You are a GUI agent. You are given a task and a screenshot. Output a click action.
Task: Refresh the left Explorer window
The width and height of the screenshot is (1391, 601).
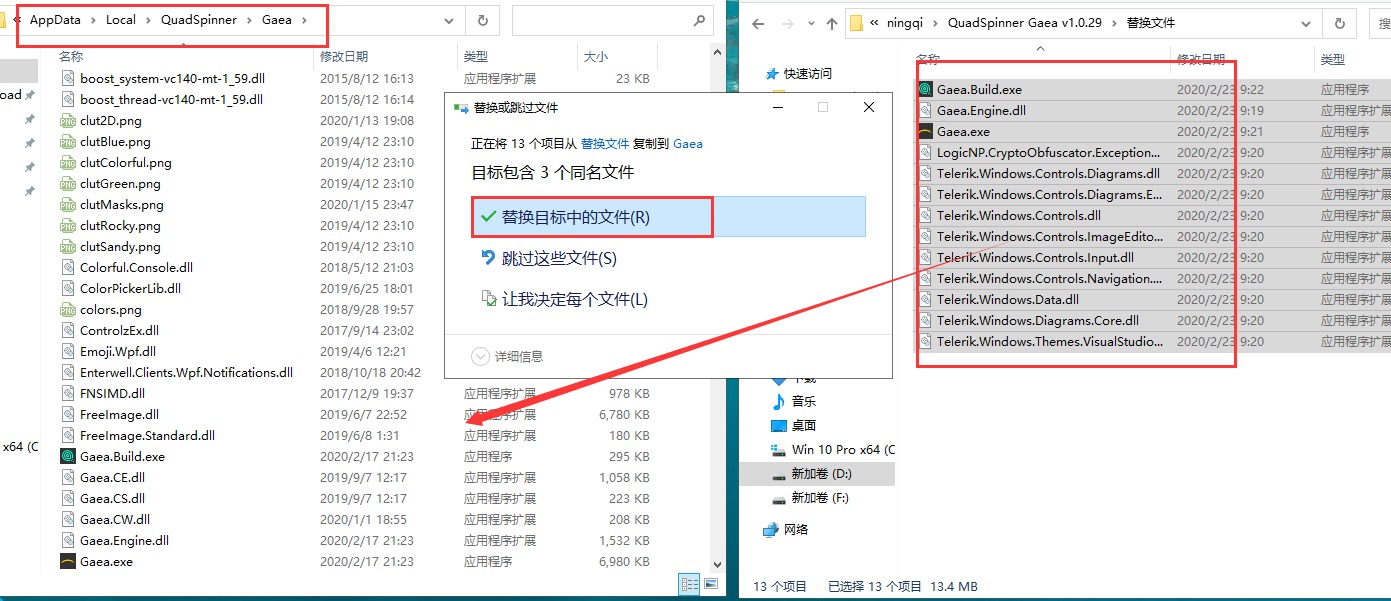(x=483, y=20)
